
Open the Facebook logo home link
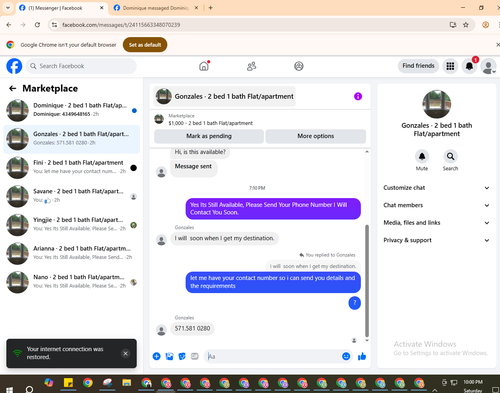coord(14,66)
